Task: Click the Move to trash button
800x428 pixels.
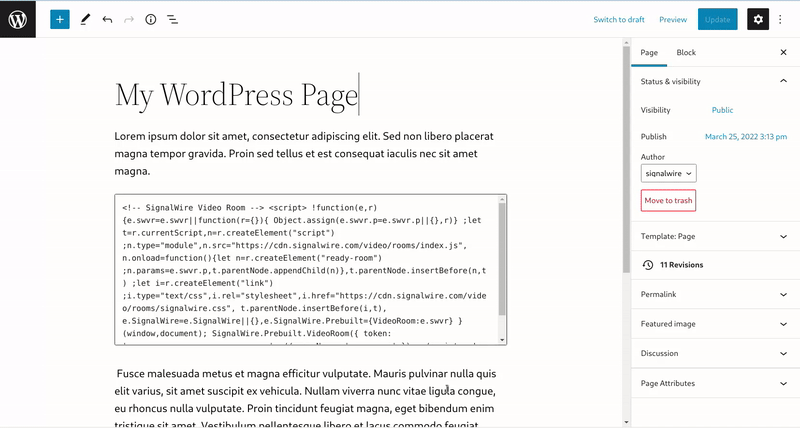Action: click(668, 201)
